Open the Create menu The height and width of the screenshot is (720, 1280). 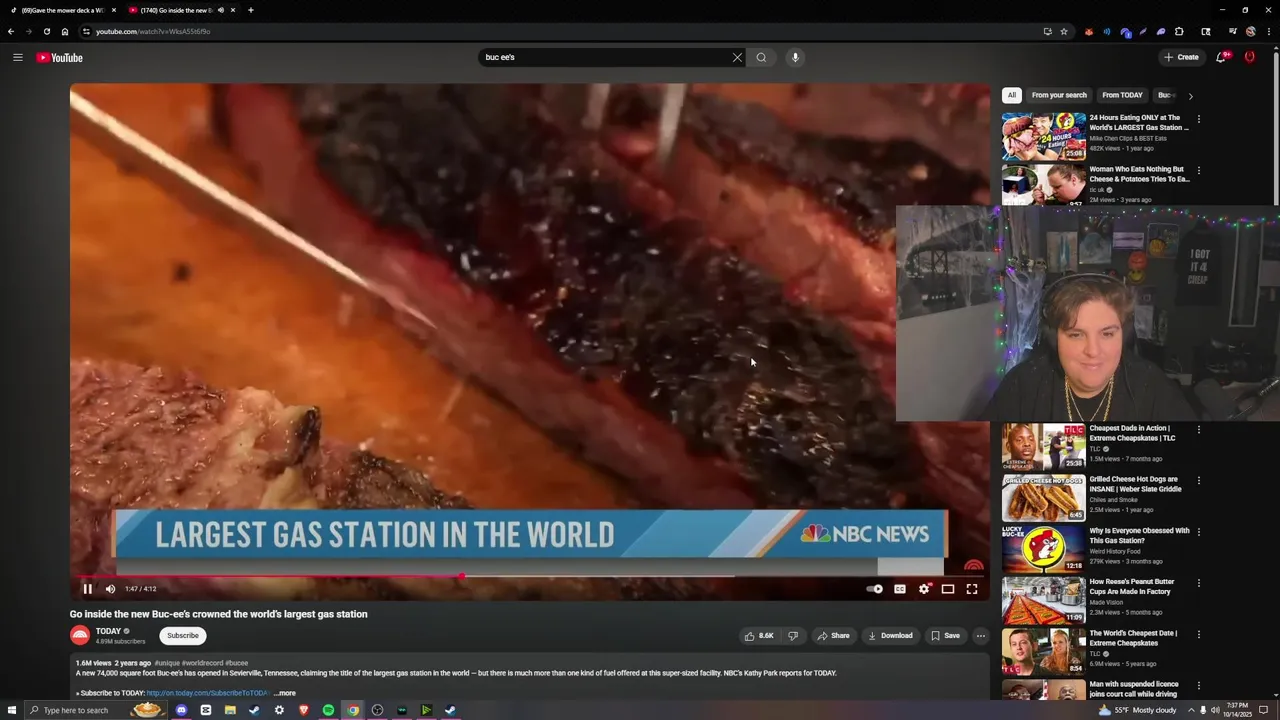[1181, 57]
